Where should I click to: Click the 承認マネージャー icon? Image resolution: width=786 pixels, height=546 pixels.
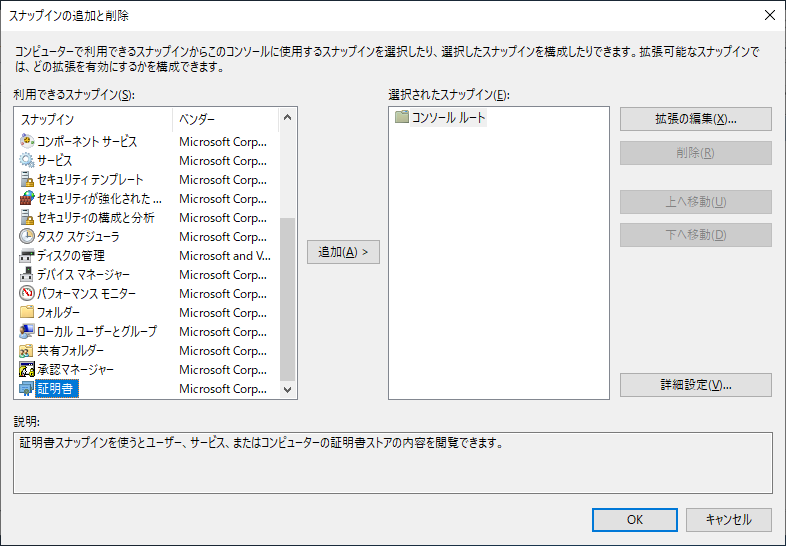coord(27,370)
